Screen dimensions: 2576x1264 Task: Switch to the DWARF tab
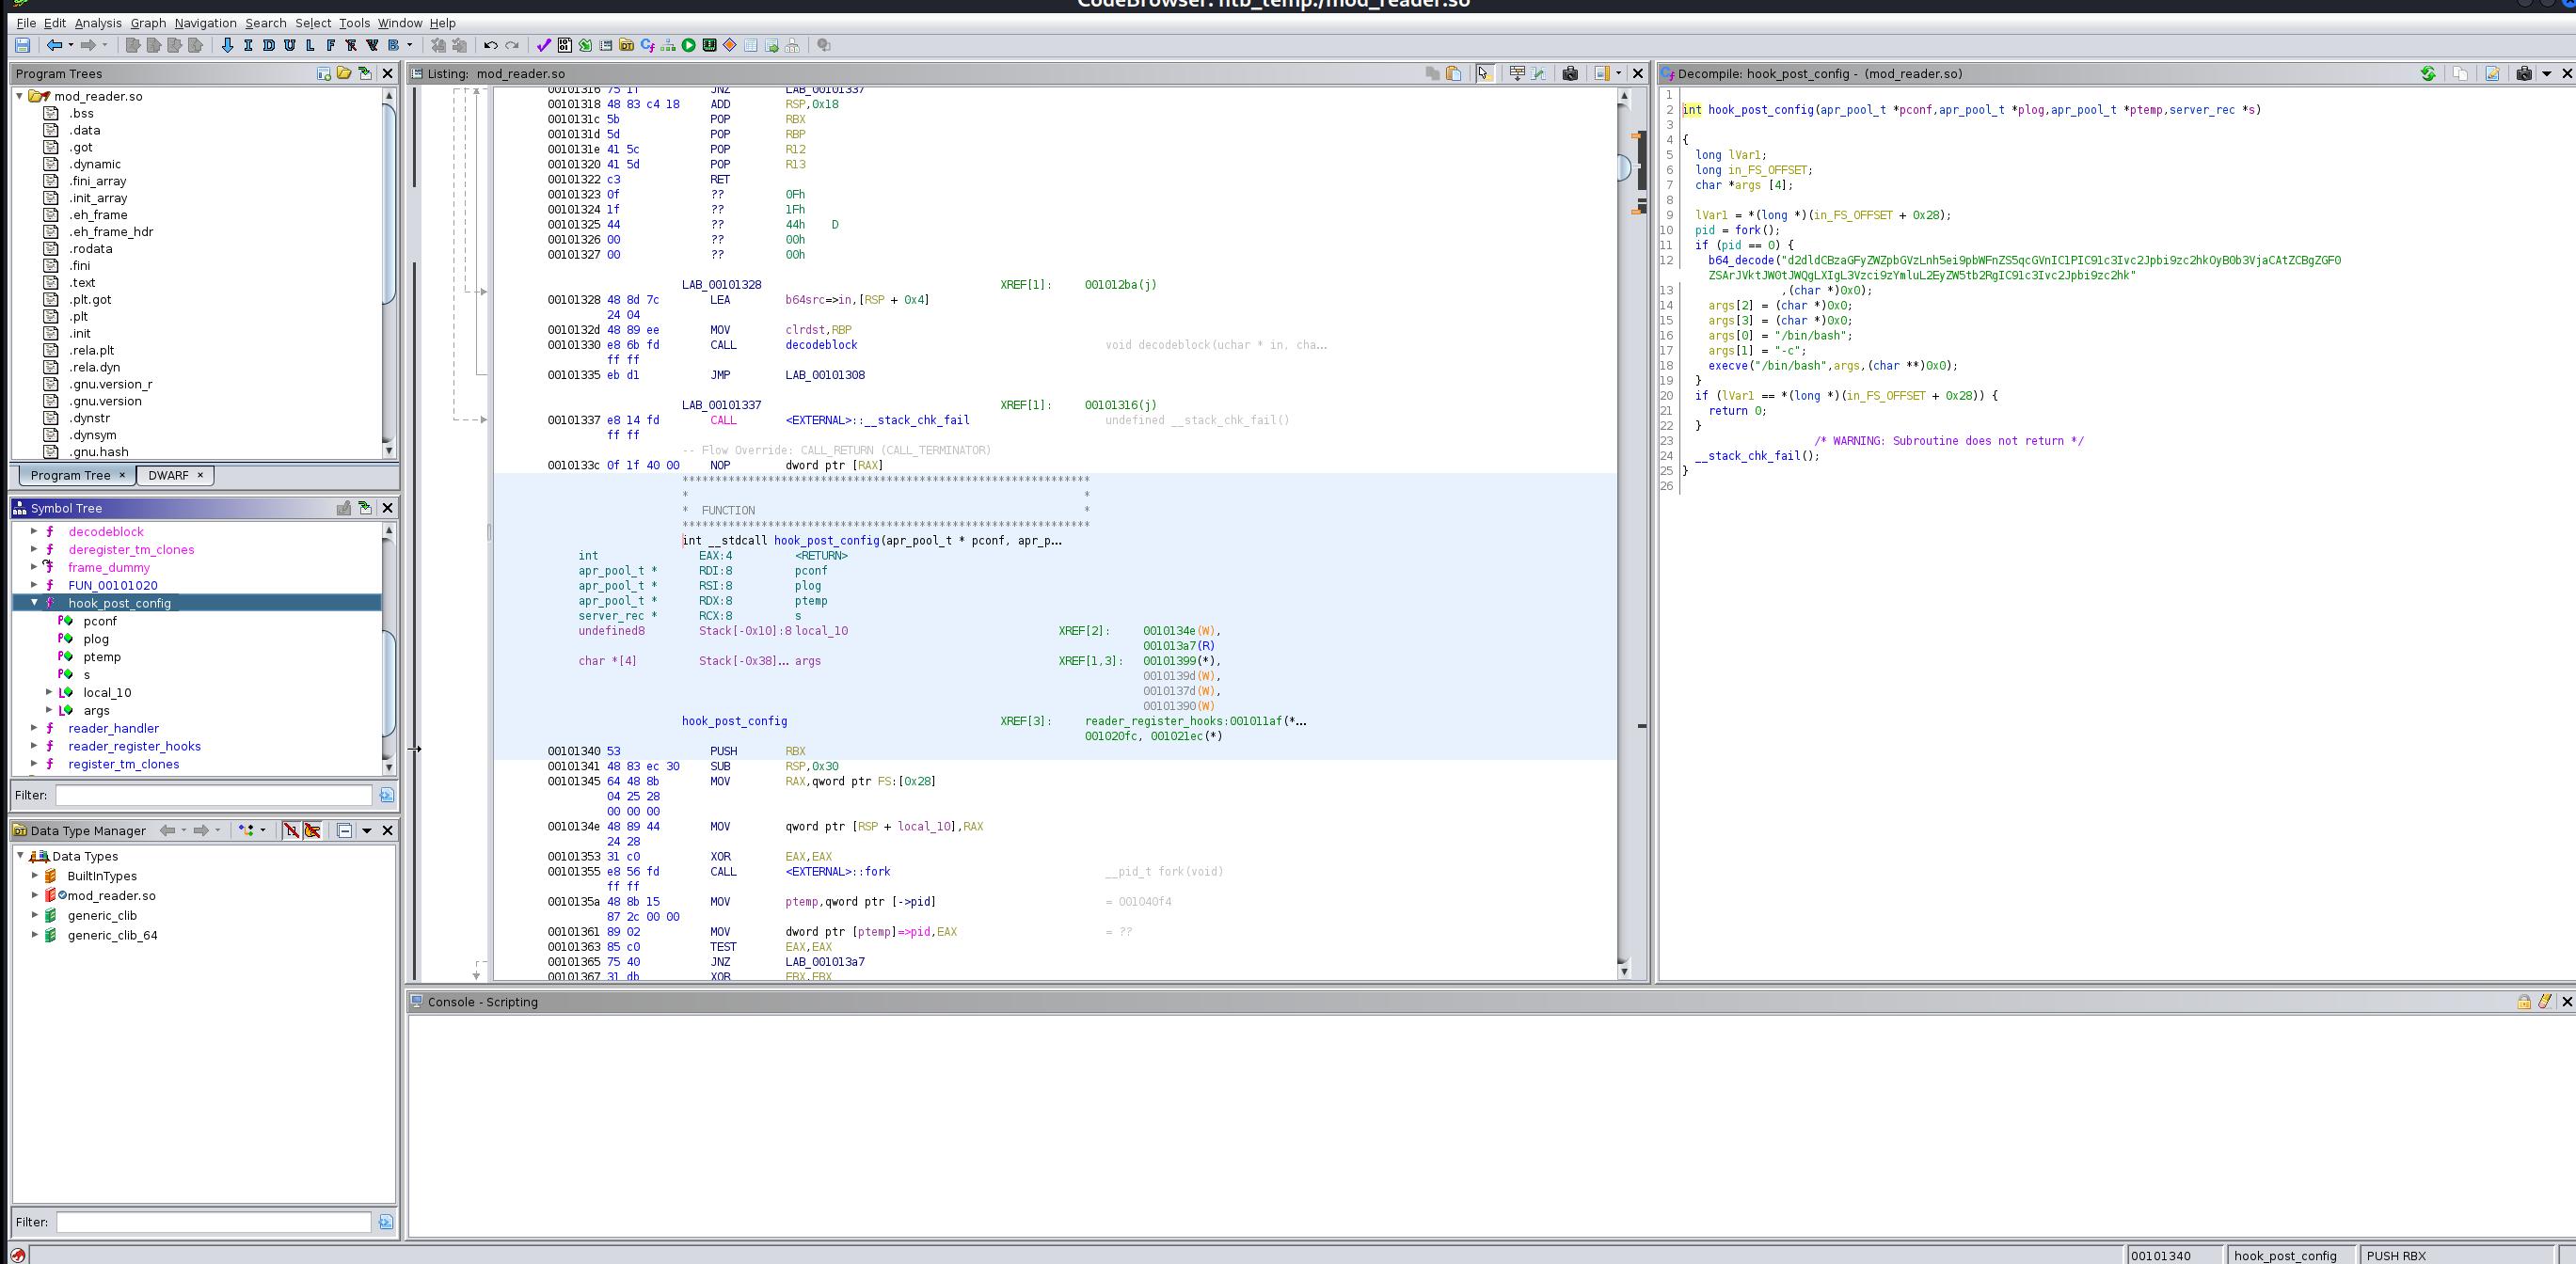167,475
